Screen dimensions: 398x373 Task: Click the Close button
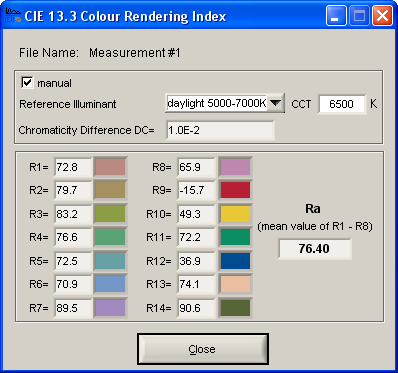[203, 349]
